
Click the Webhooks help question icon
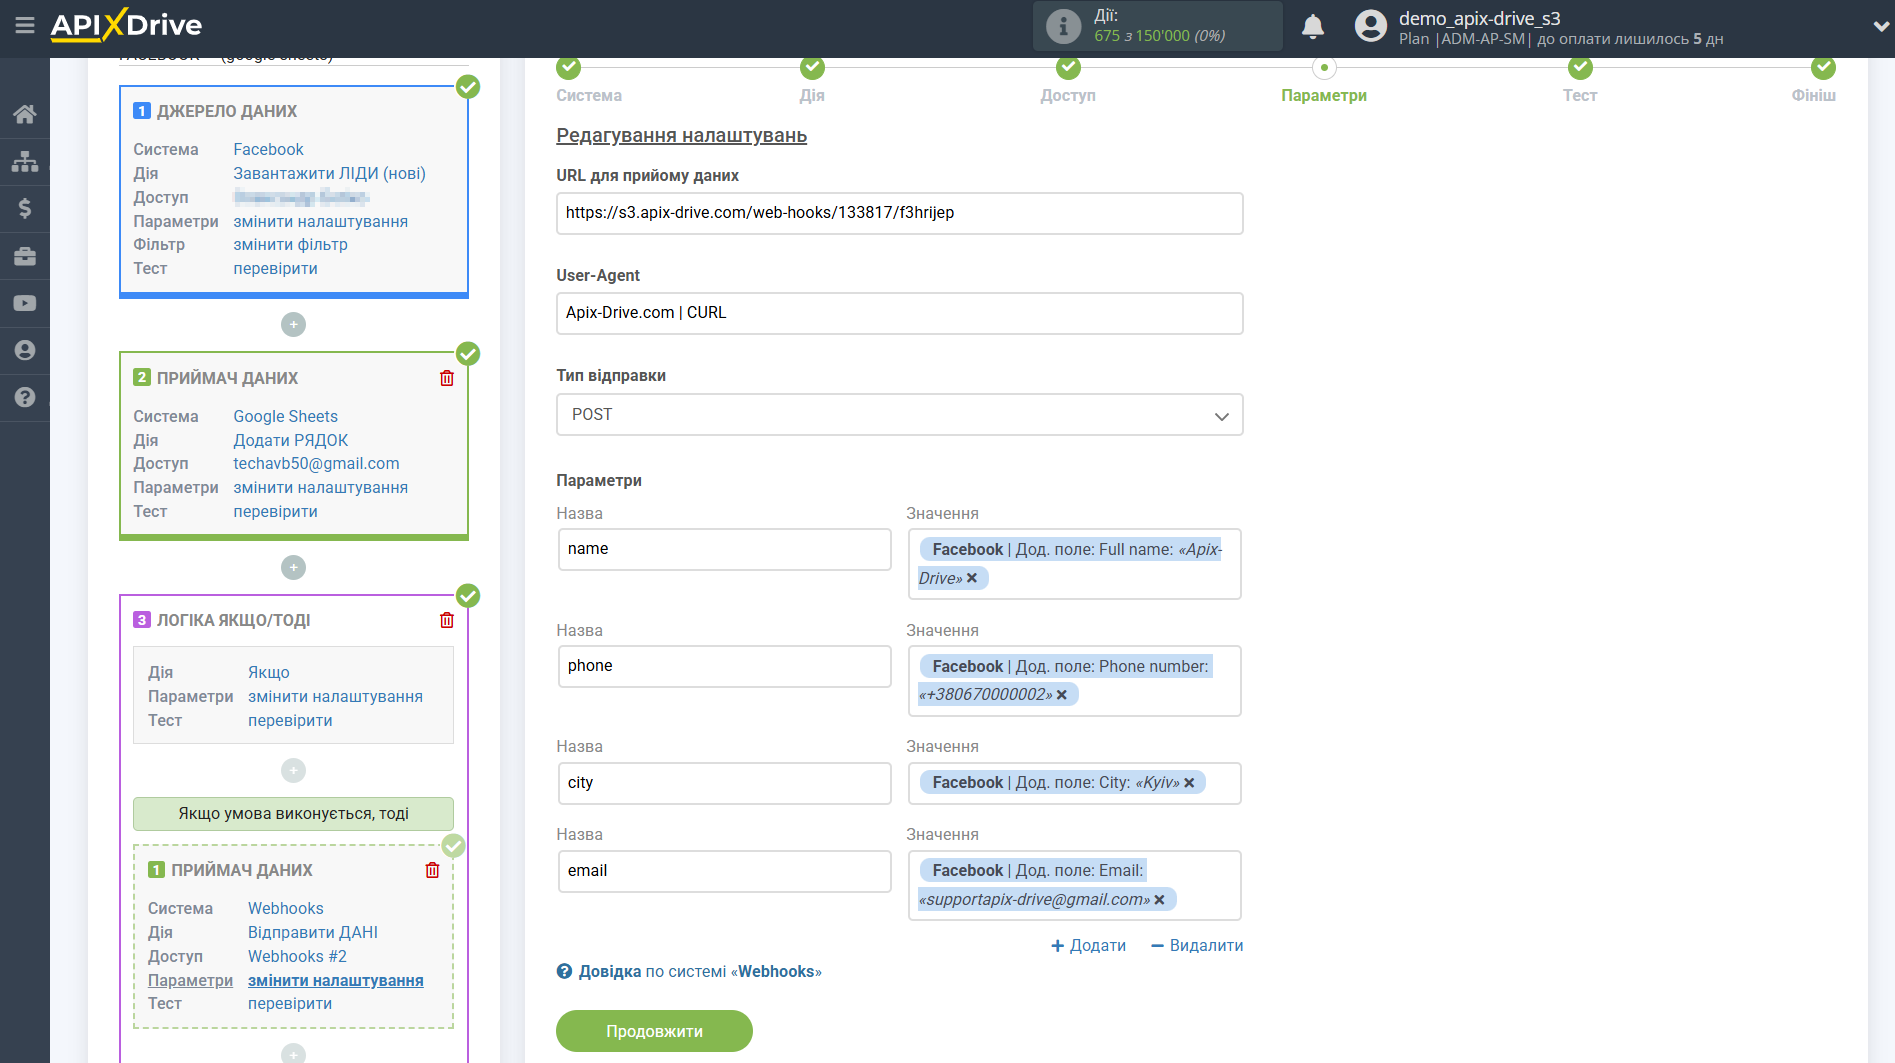[x=564, y=971]
